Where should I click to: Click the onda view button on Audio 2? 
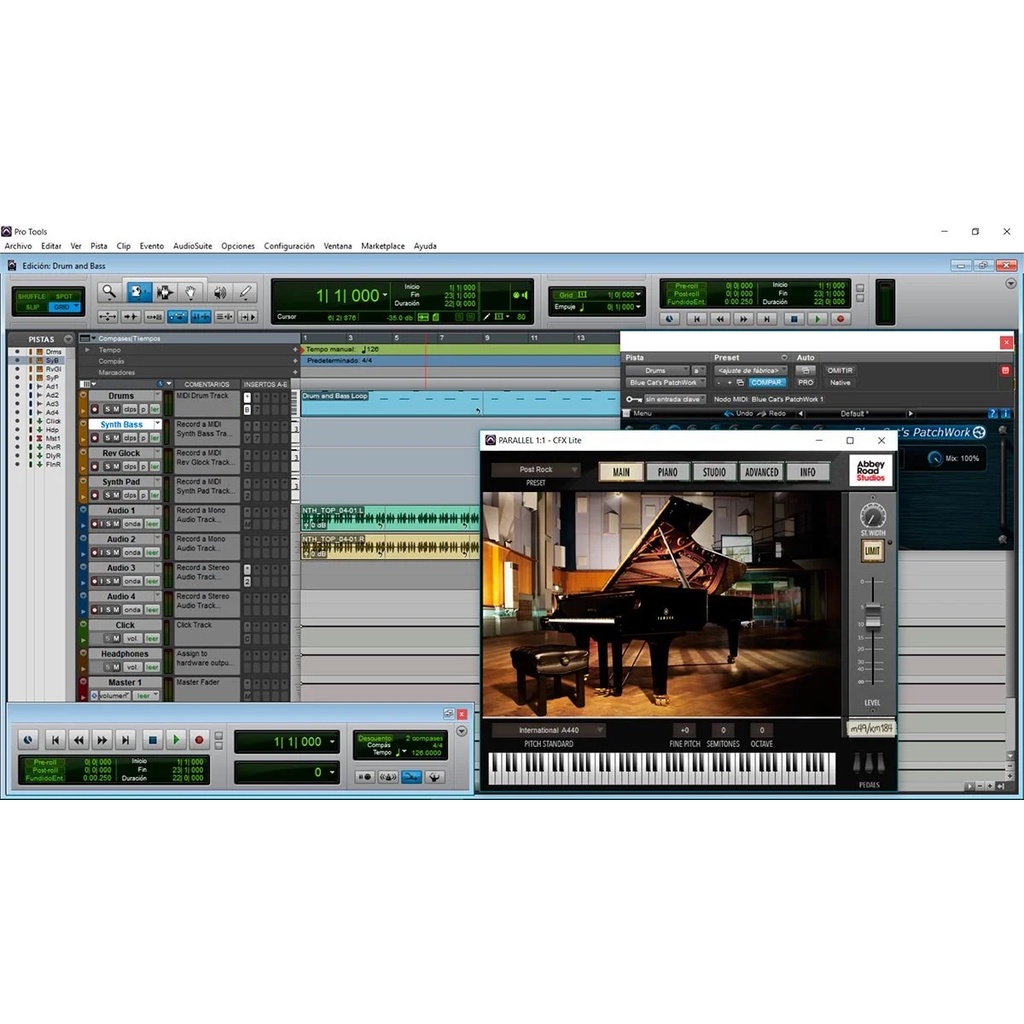point(133,552)
